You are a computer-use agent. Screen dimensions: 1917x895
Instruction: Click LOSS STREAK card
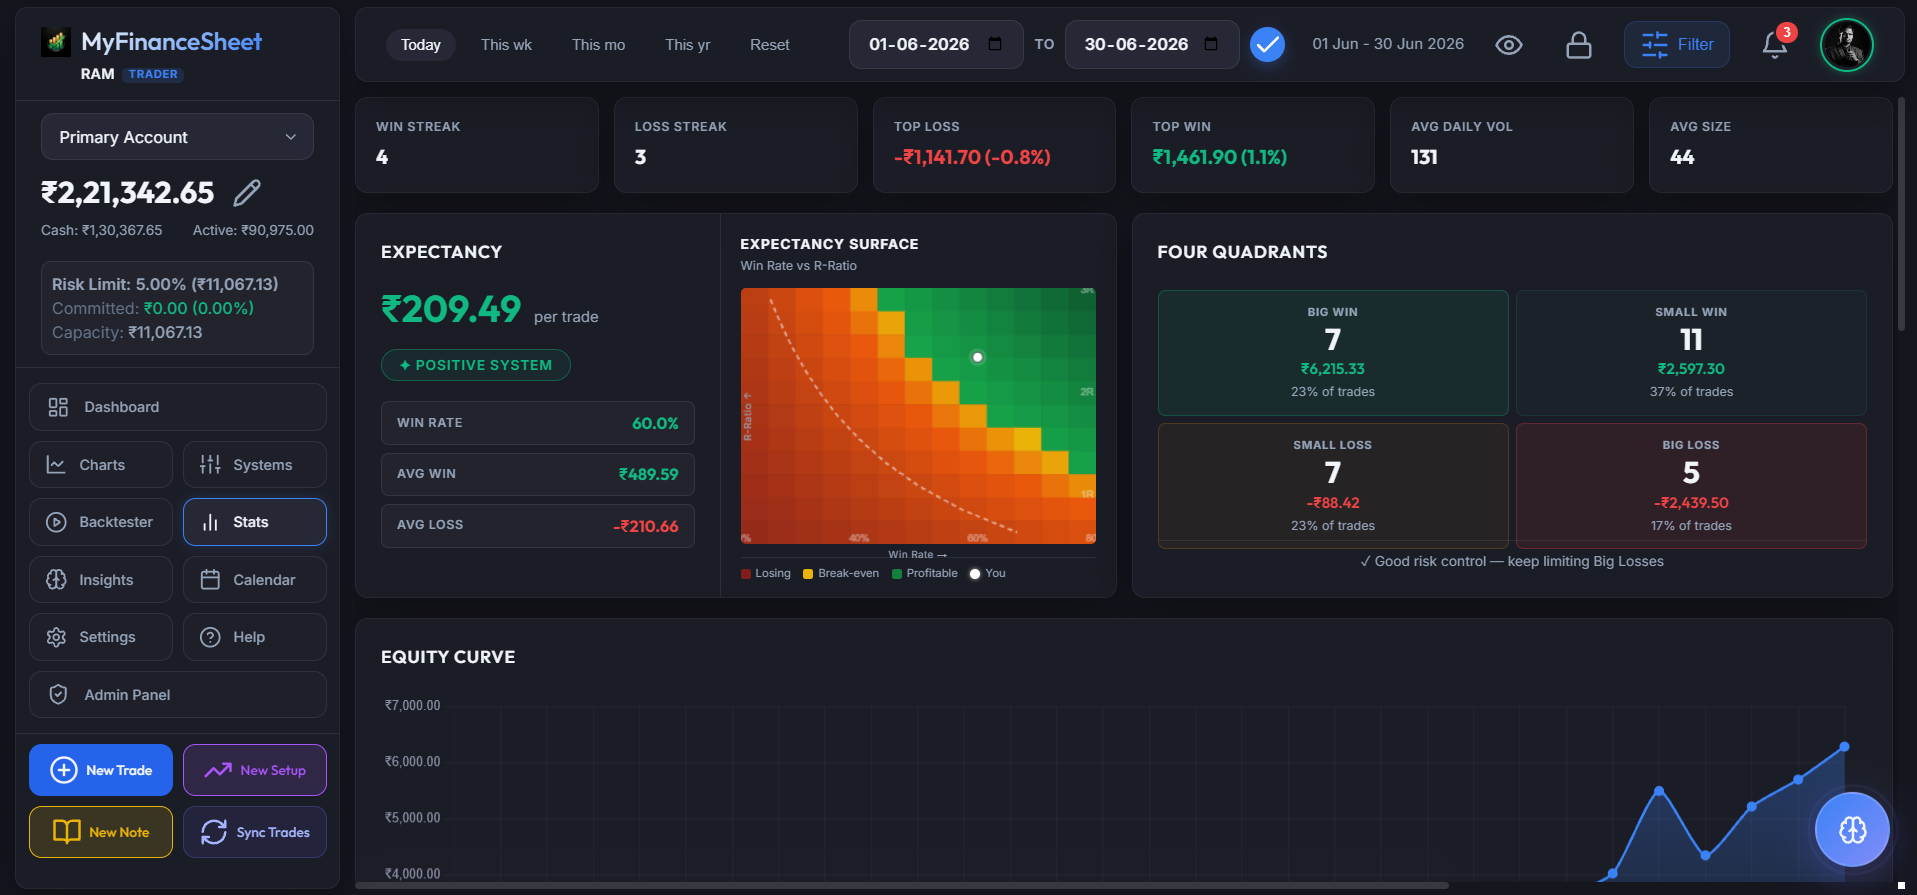735,145
